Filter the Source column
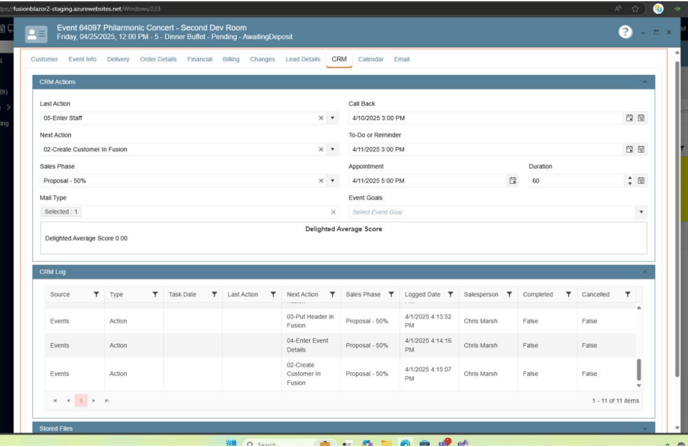This screenshot has width=688, height=447. click(96, 295)
